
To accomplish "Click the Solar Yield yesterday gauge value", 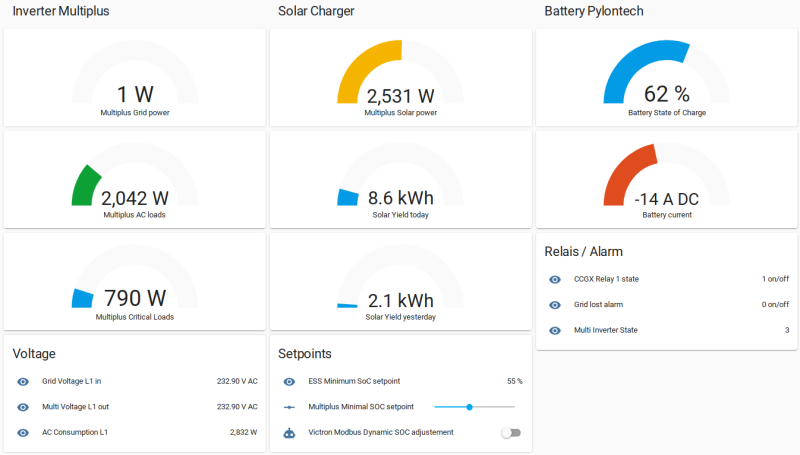I will [401, 300].
